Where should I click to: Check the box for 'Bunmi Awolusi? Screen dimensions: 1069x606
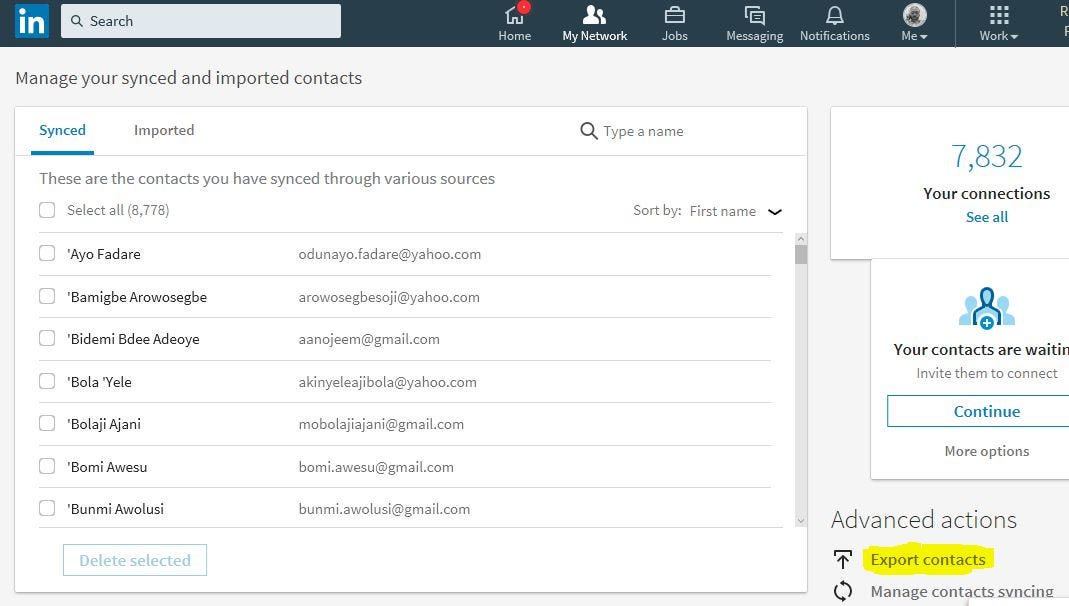47,508
